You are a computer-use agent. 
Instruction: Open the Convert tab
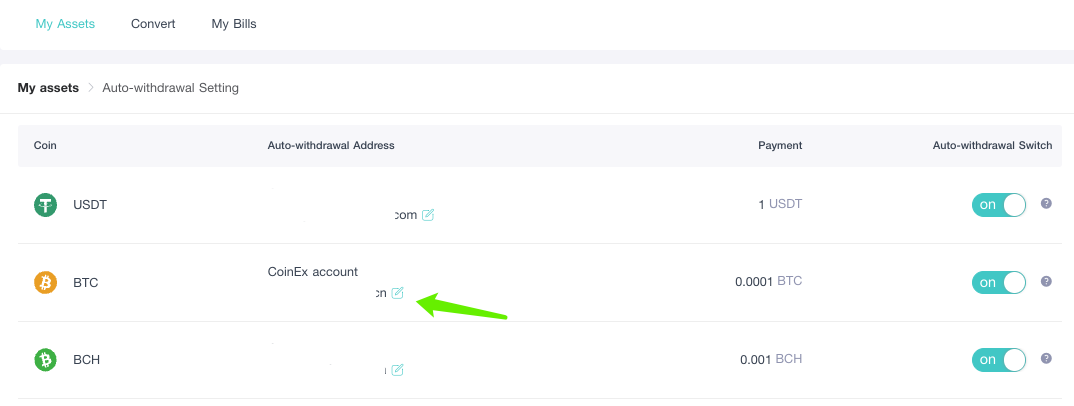[x=153, y=24]
